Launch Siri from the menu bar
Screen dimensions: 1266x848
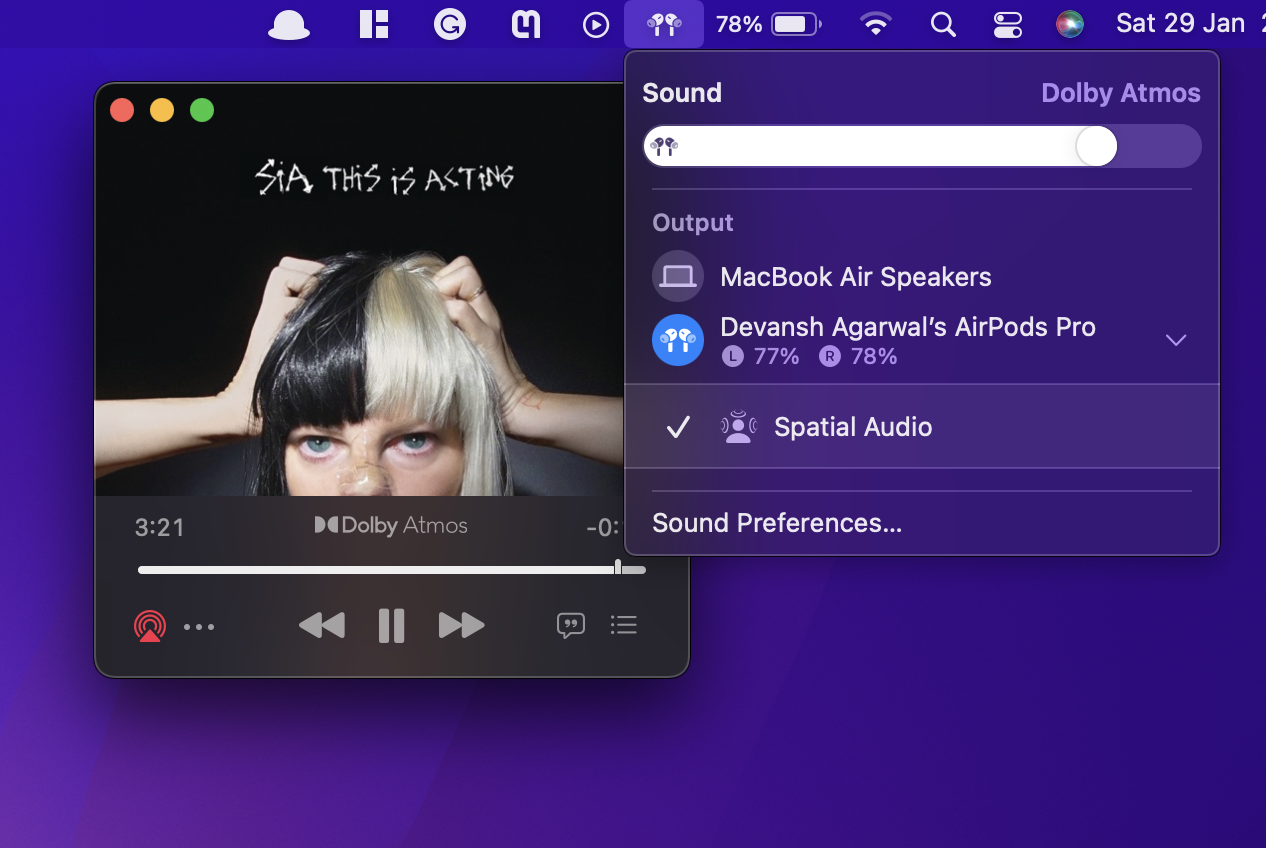click(1070, 24)
